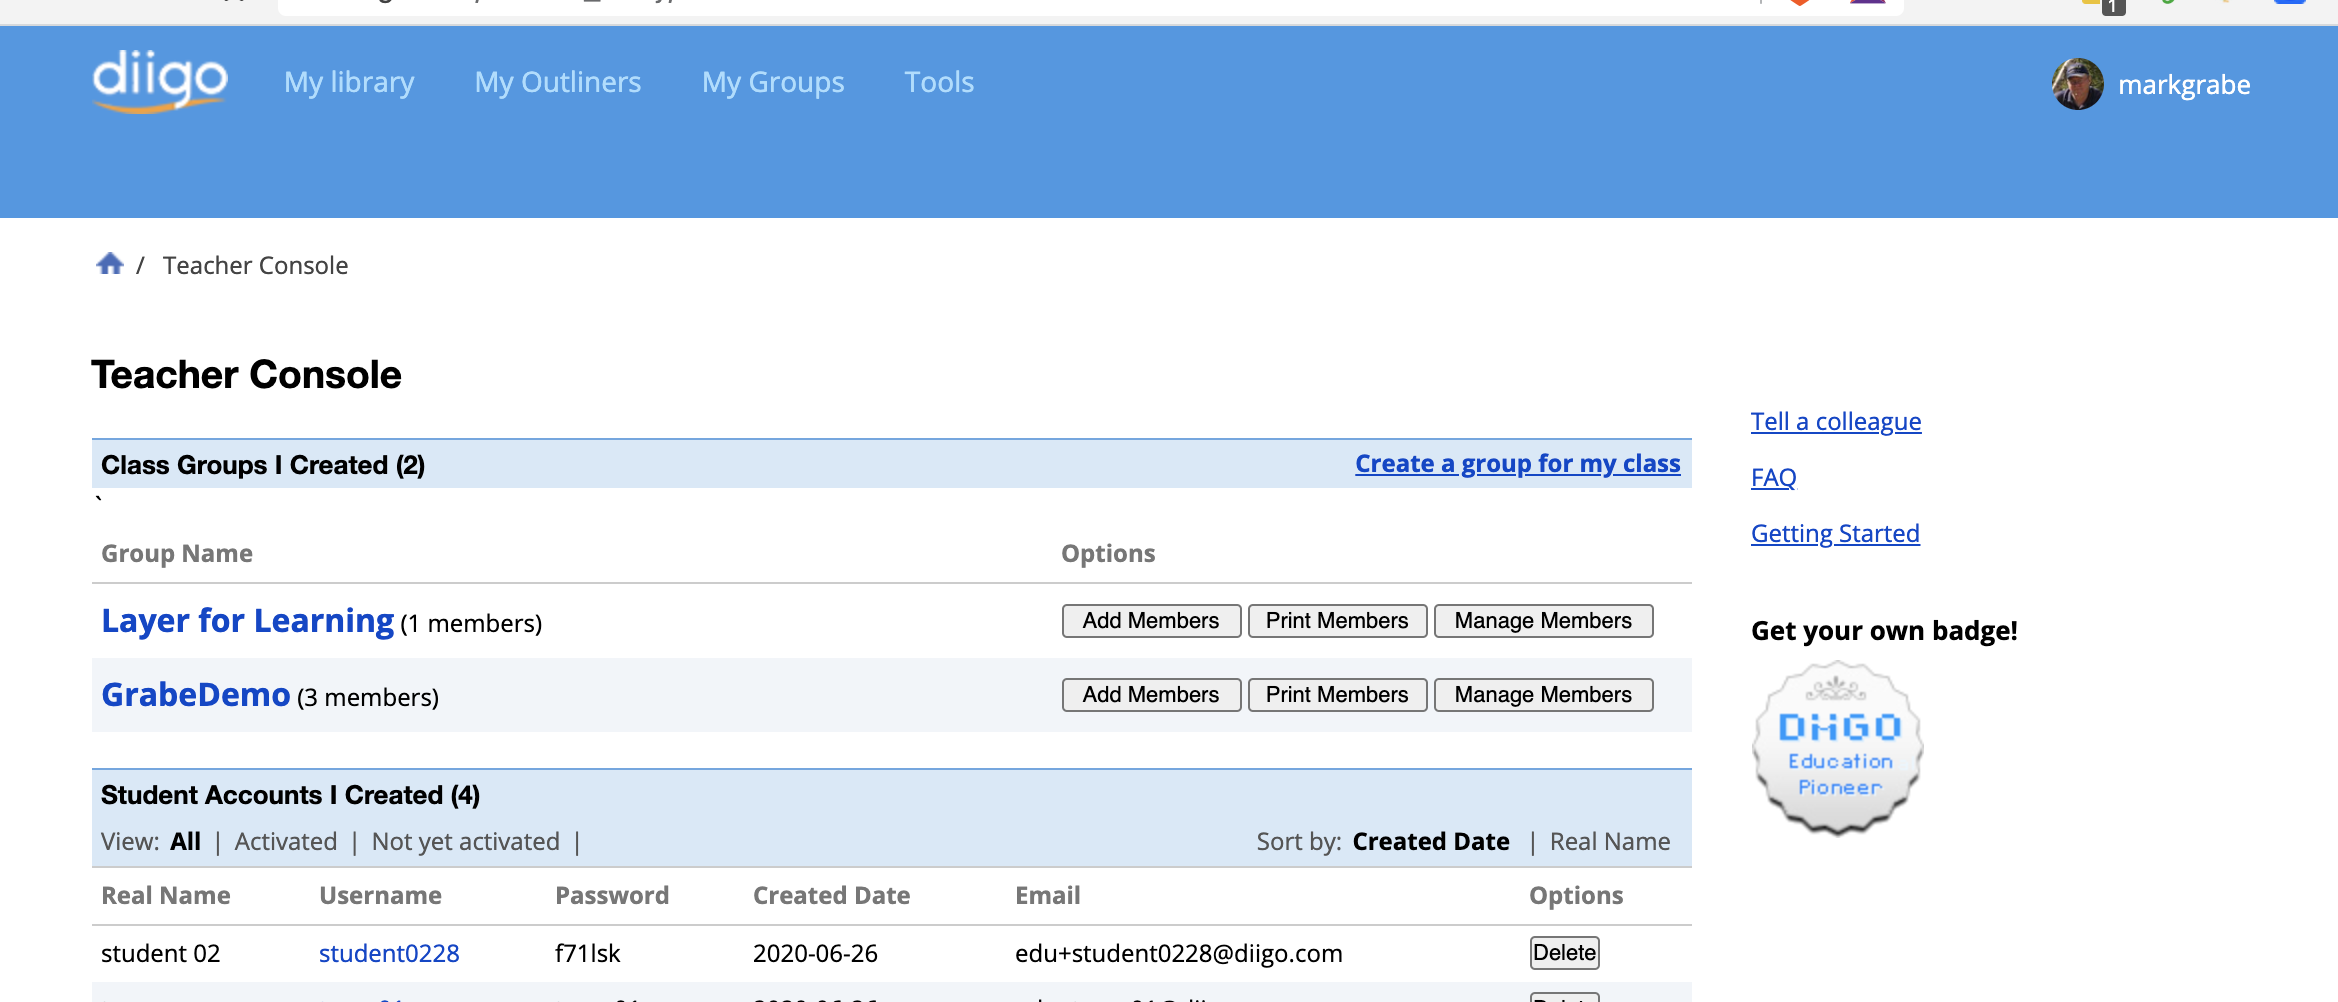Click the markgrabe username
This screenshot has width=2338, height=1002.
coord(2184,85)
